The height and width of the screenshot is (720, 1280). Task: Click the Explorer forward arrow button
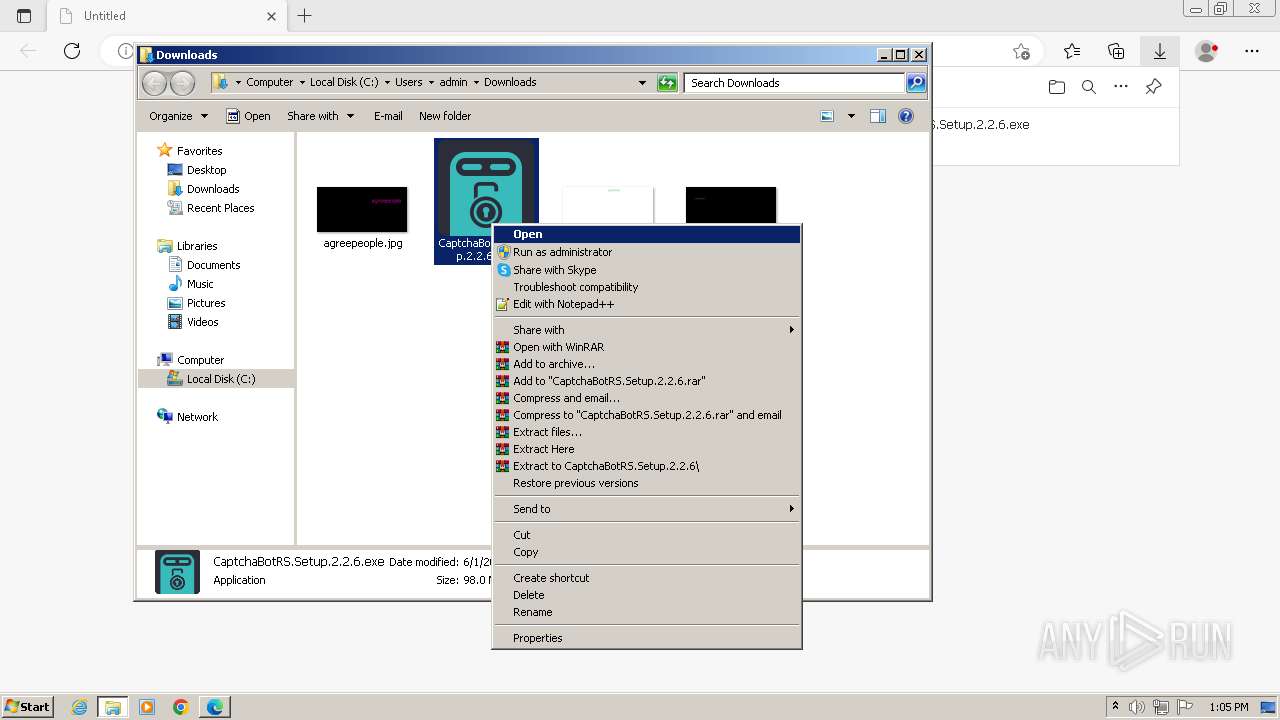point(182,83)
